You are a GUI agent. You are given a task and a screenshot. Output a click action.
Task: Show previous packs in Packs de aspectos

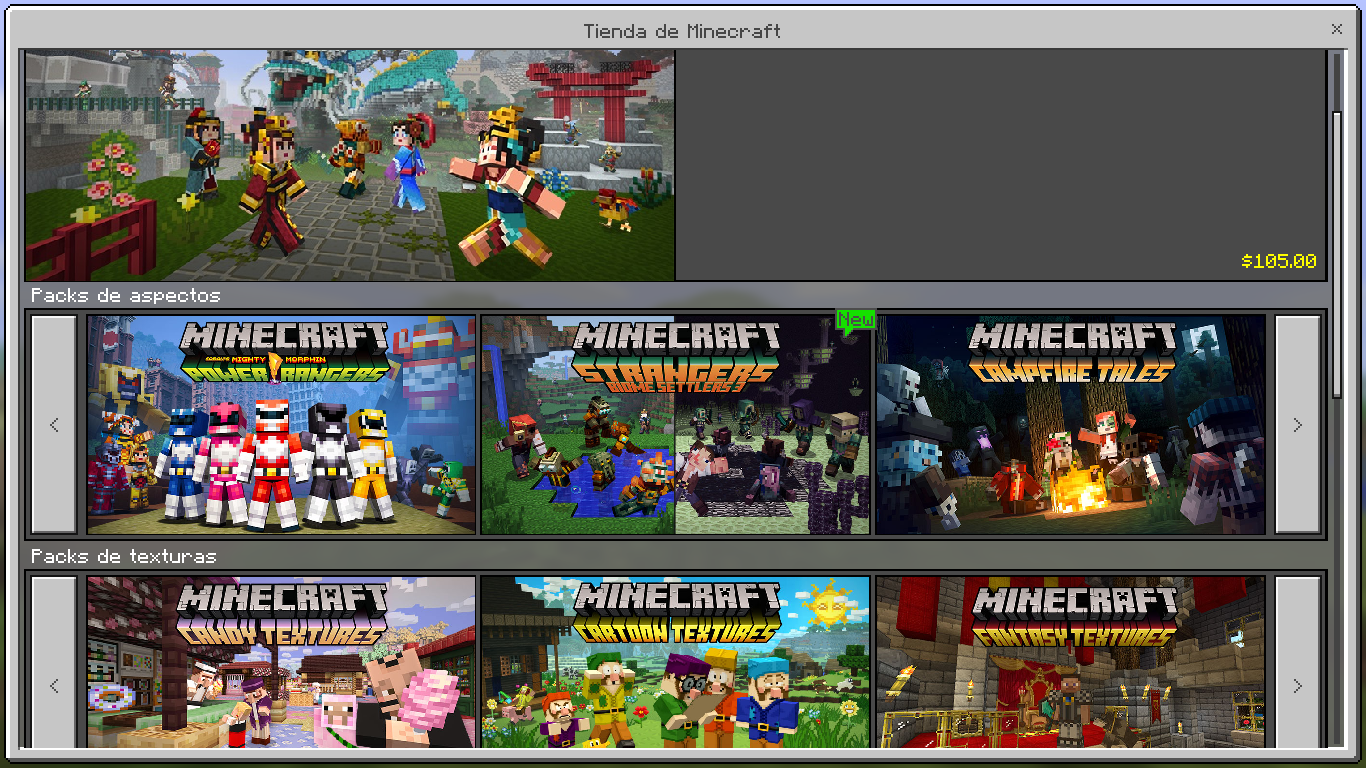coord(54,425)
